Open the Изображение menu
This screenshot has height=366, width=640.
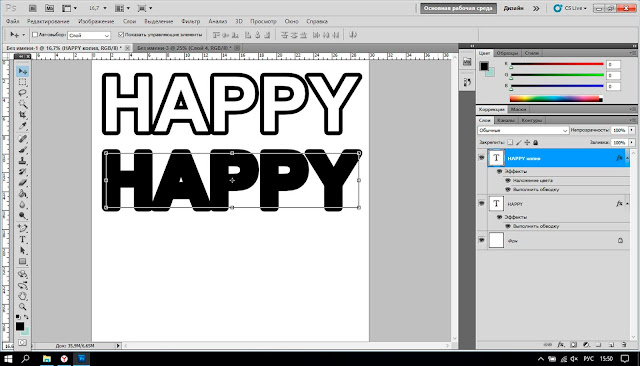click(x=96, y=21)
